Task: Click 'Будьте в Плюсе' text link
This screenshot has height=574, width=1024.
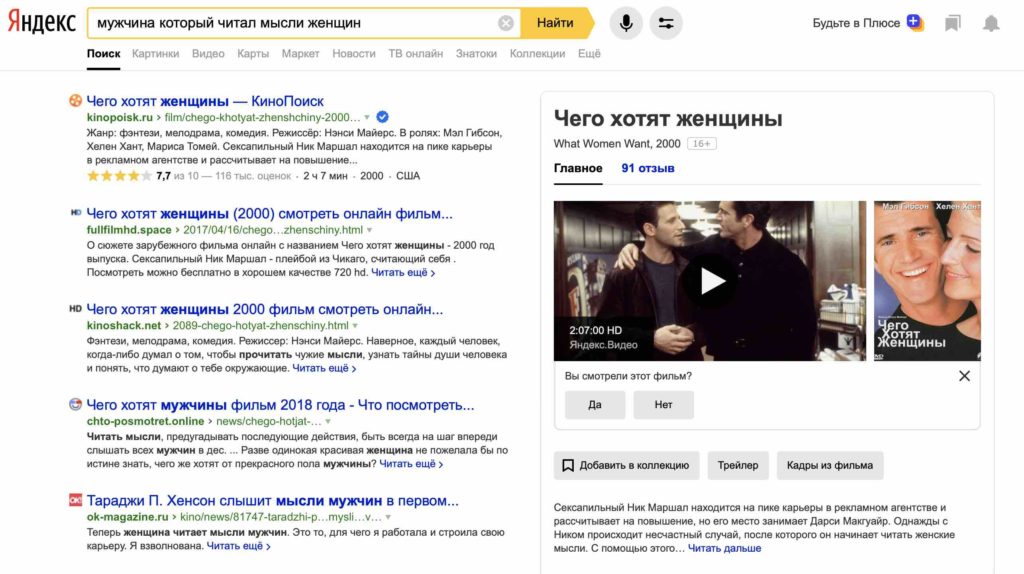Action: [856, 23]
